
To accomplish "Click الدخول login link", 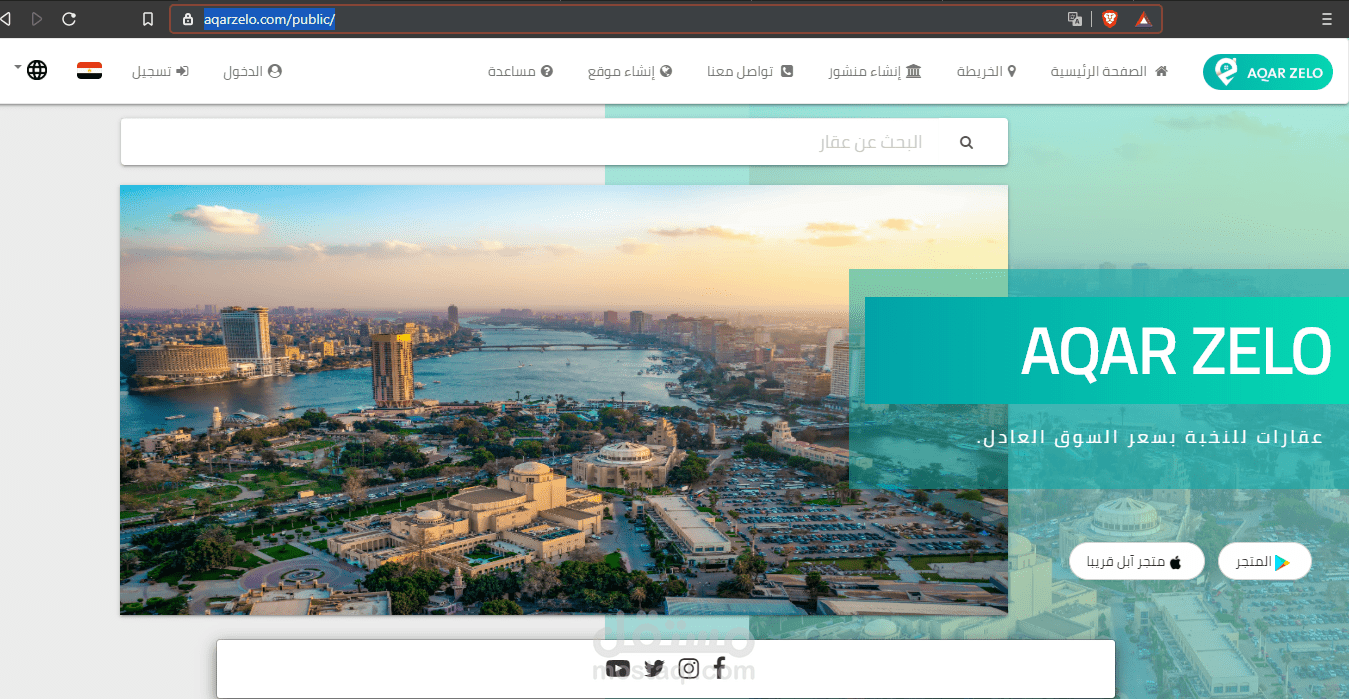I will coord(252,72).
